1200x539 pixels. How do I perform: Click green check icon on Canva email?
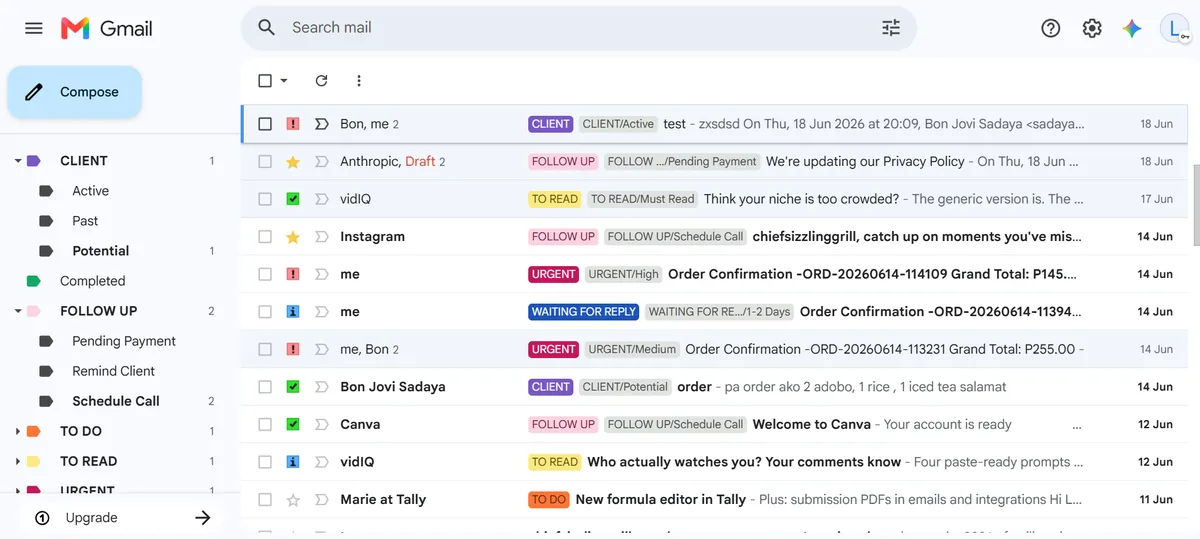[x=293, y=424]
